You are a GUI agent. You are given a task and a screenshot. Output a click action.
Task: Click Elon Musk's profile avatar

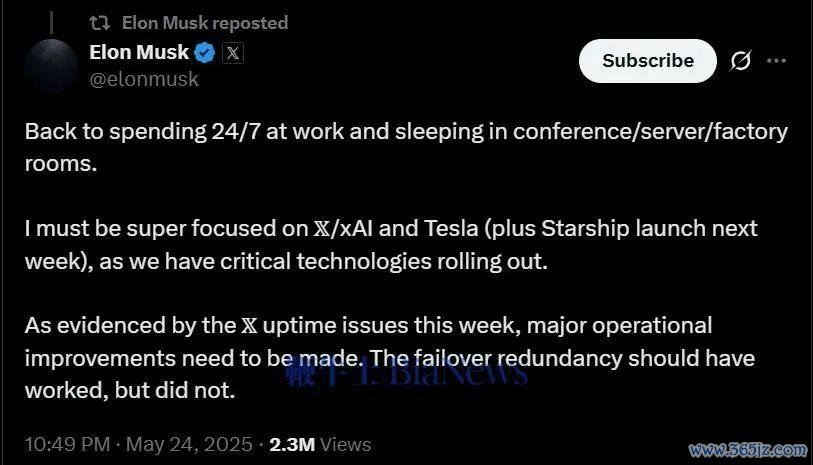(x=51, y=66)
